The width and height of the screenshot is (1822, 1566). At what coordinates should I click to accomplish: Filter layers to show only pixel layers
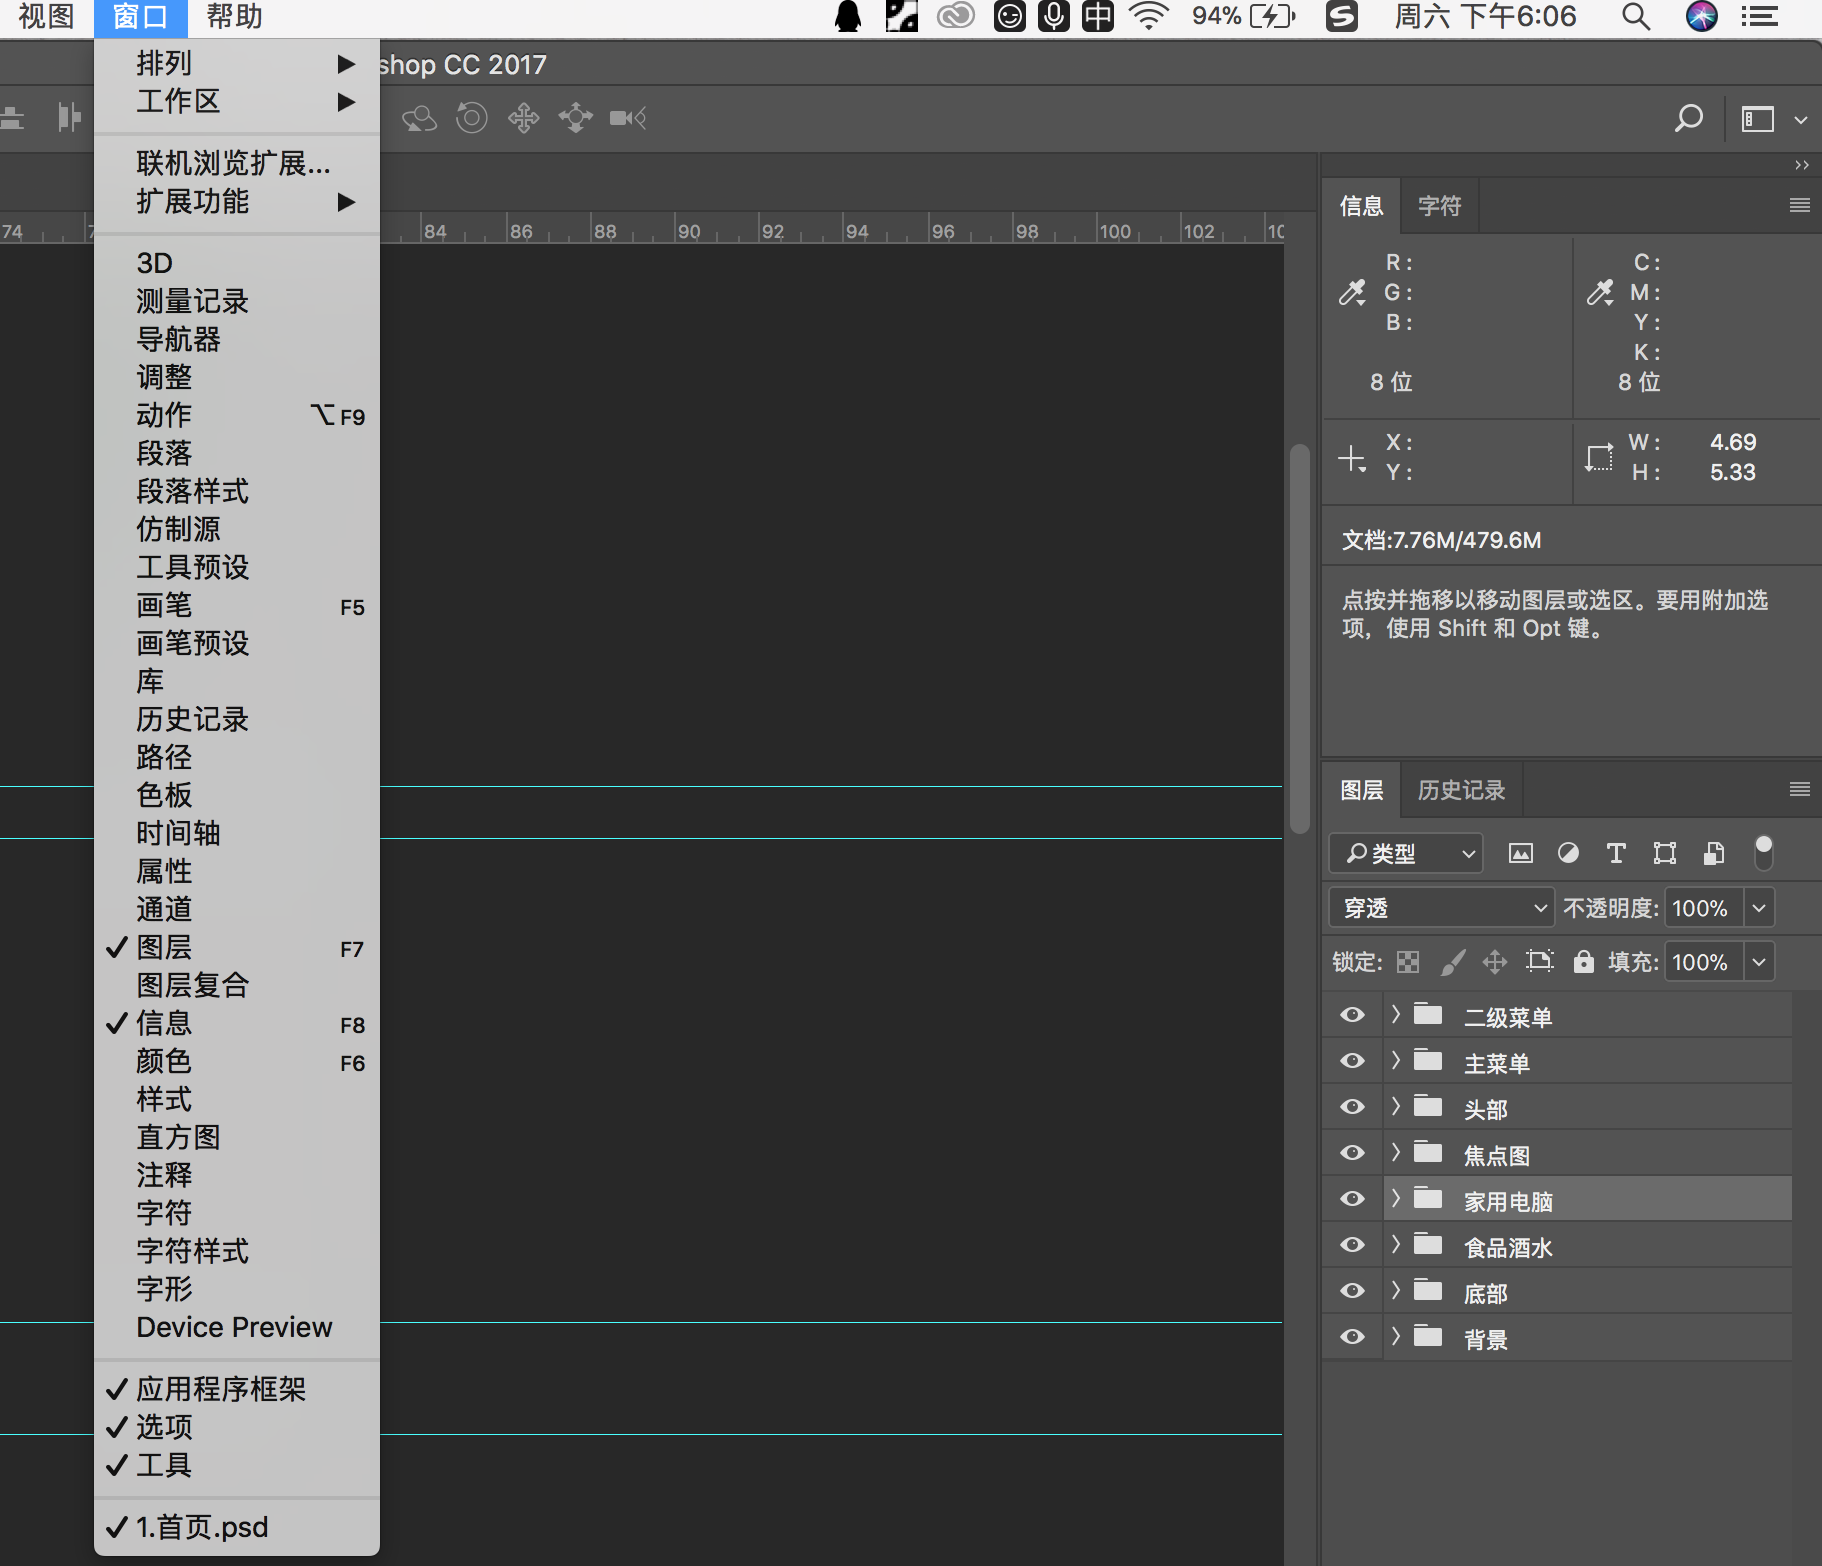[x=1521, y=853]
